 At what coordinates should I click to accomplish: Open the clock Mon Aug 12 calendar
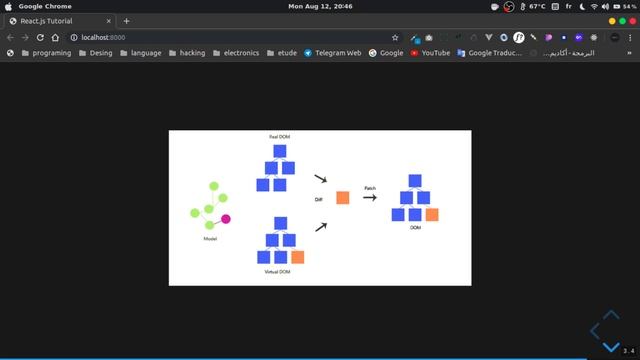[320, 7]
